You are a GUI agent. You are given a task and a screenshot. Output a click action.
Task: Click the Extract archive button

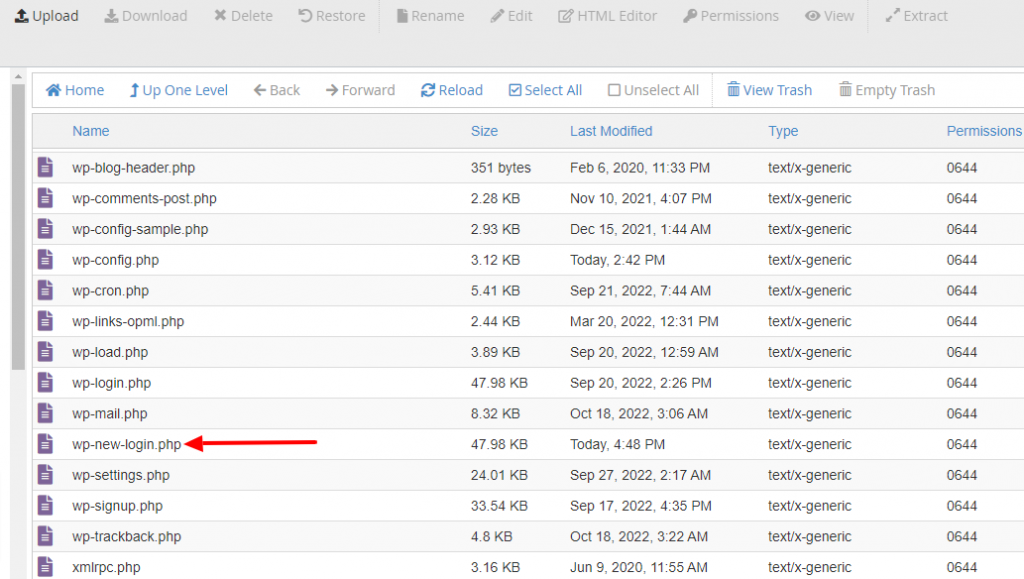click(x=916, y=16)
